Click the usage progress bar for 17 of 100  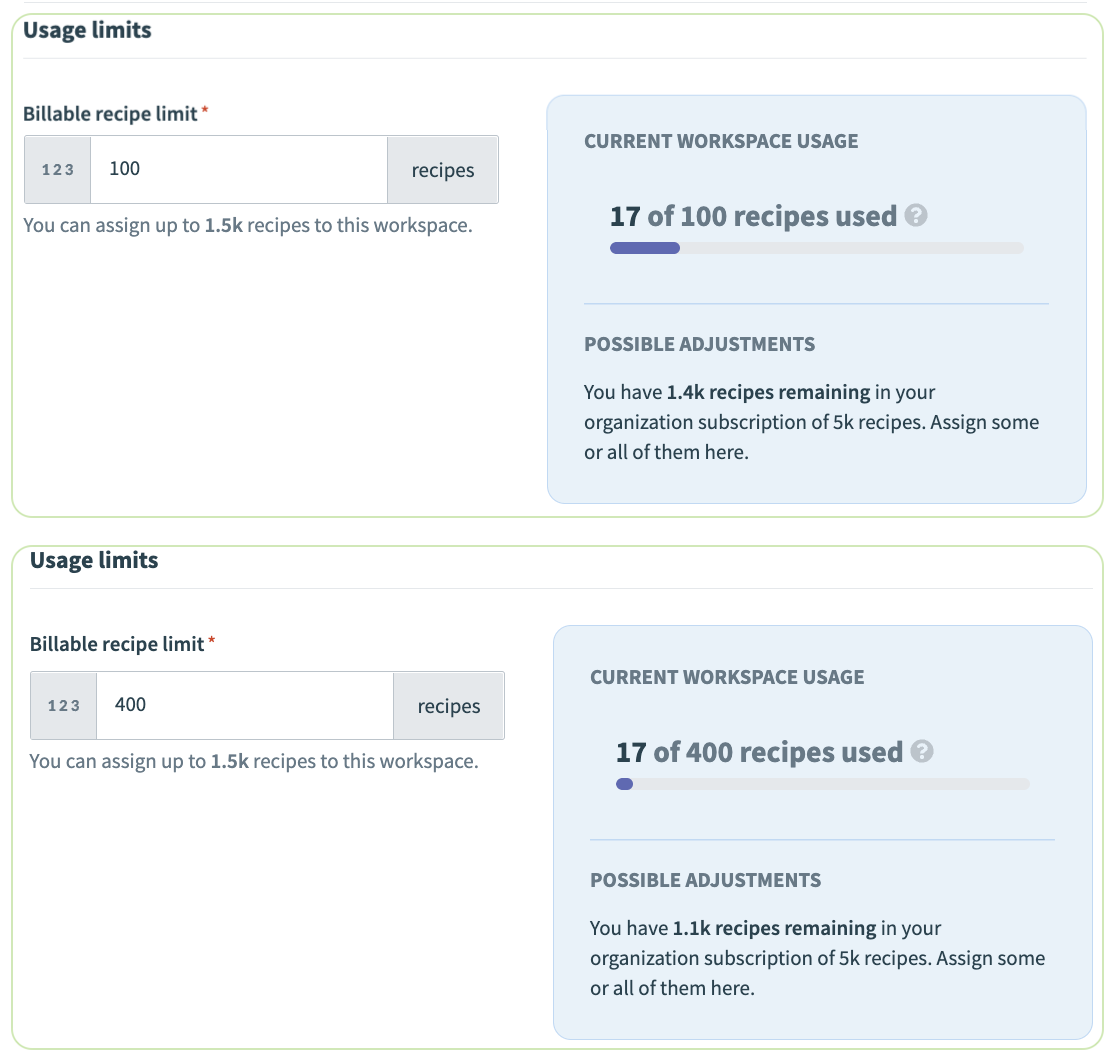click(x=816, y=248)
